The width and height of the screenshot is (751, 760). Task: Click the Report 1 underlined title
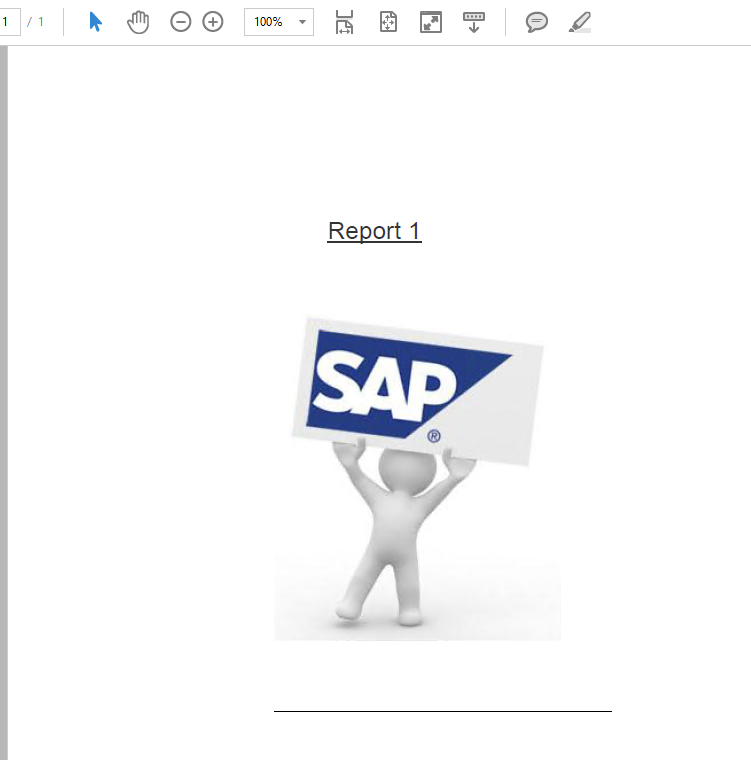(374, 231)
